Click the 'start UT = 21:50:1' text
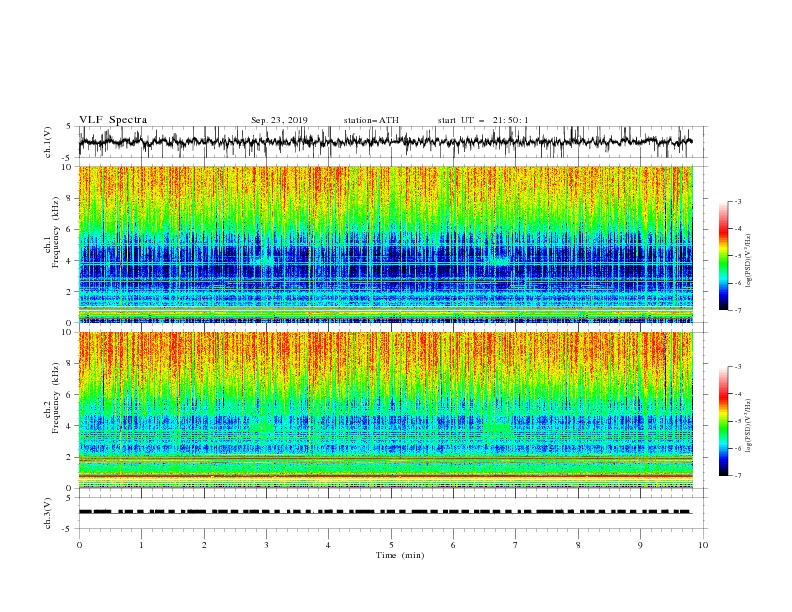Image resolution: width=792 pixels, height=612 pixels. (483, 120)
